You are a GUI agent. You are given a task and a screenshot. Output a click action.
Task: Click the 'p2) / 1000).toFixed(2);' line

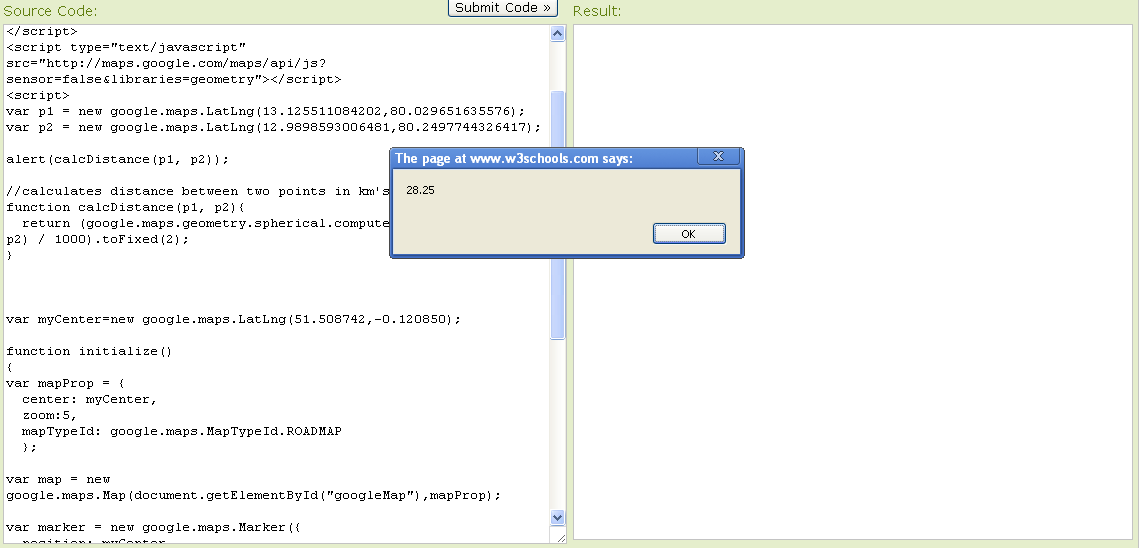tap(98, 239)
